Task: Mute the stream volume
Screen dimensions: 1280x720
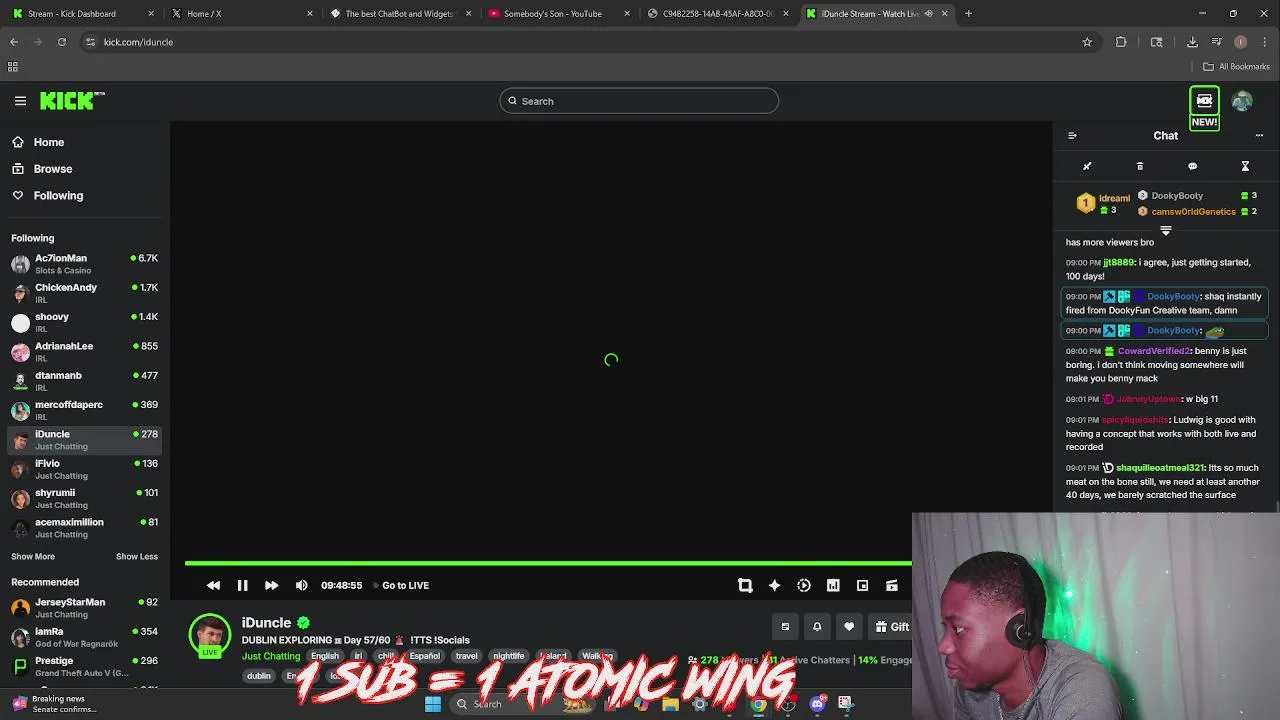Action: (x=301, y=585)
